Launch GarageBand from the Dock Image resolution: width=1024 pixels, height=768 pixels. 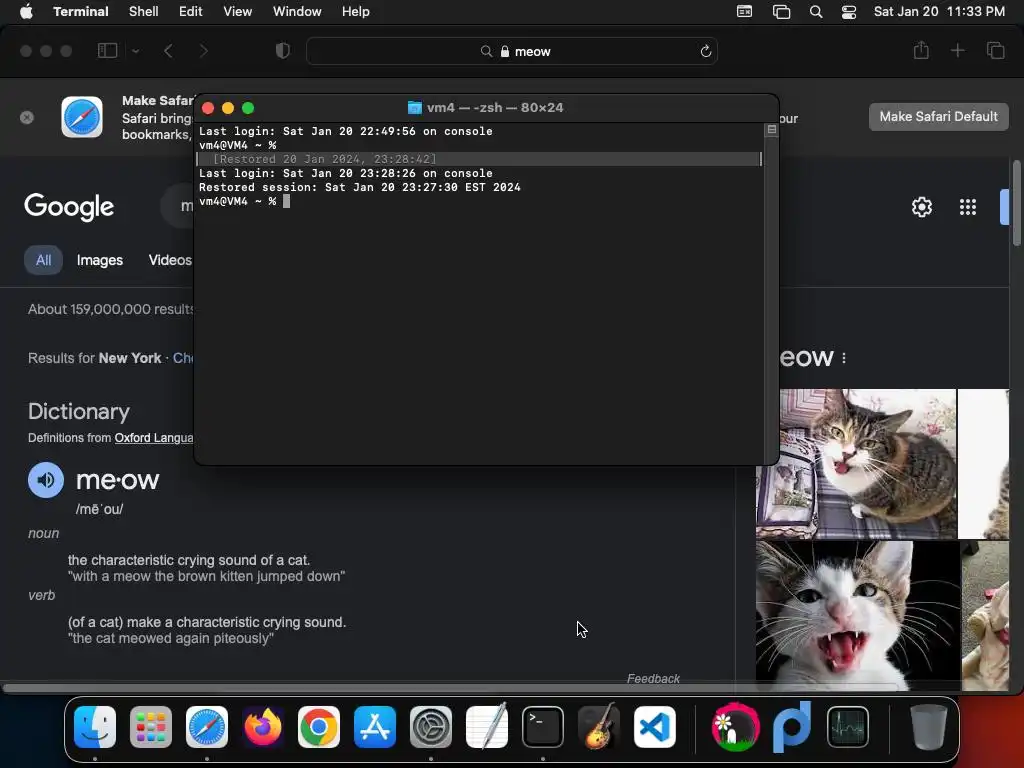599,726
